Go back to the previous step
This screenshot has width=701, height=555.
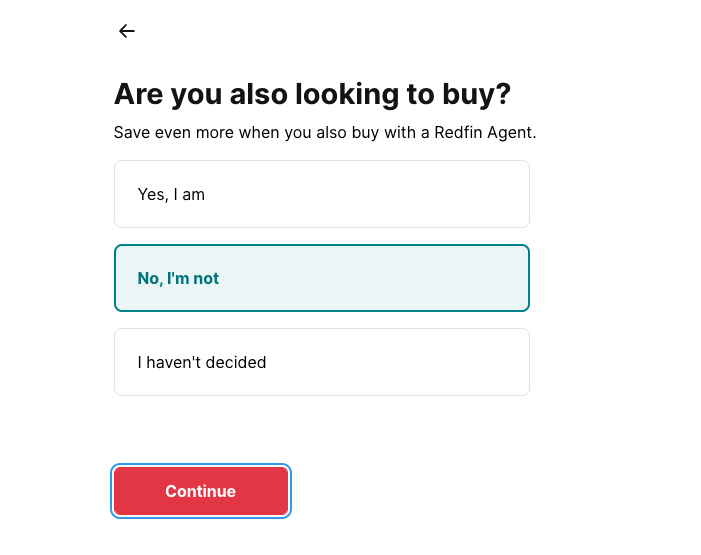click(x=126, y=31)
